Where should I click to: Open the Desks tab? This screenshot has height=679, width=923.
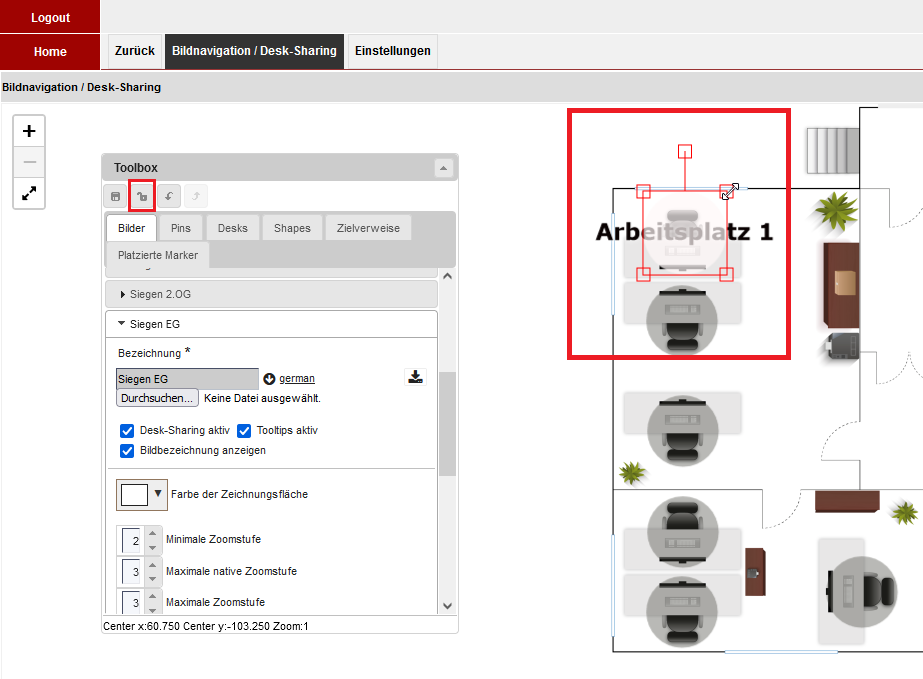click(x=233, y=228)
